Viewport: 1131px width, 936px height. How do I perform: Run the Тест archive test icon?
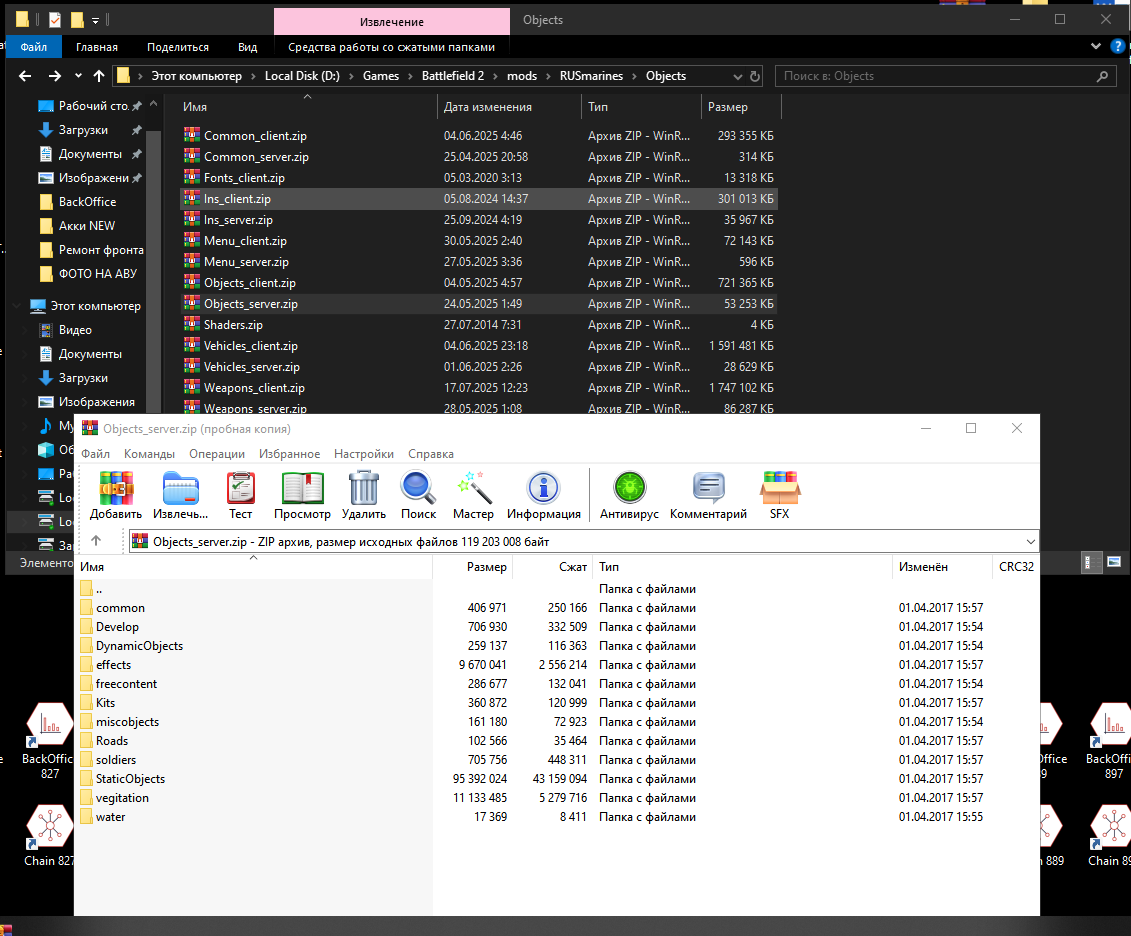point(240,488)
